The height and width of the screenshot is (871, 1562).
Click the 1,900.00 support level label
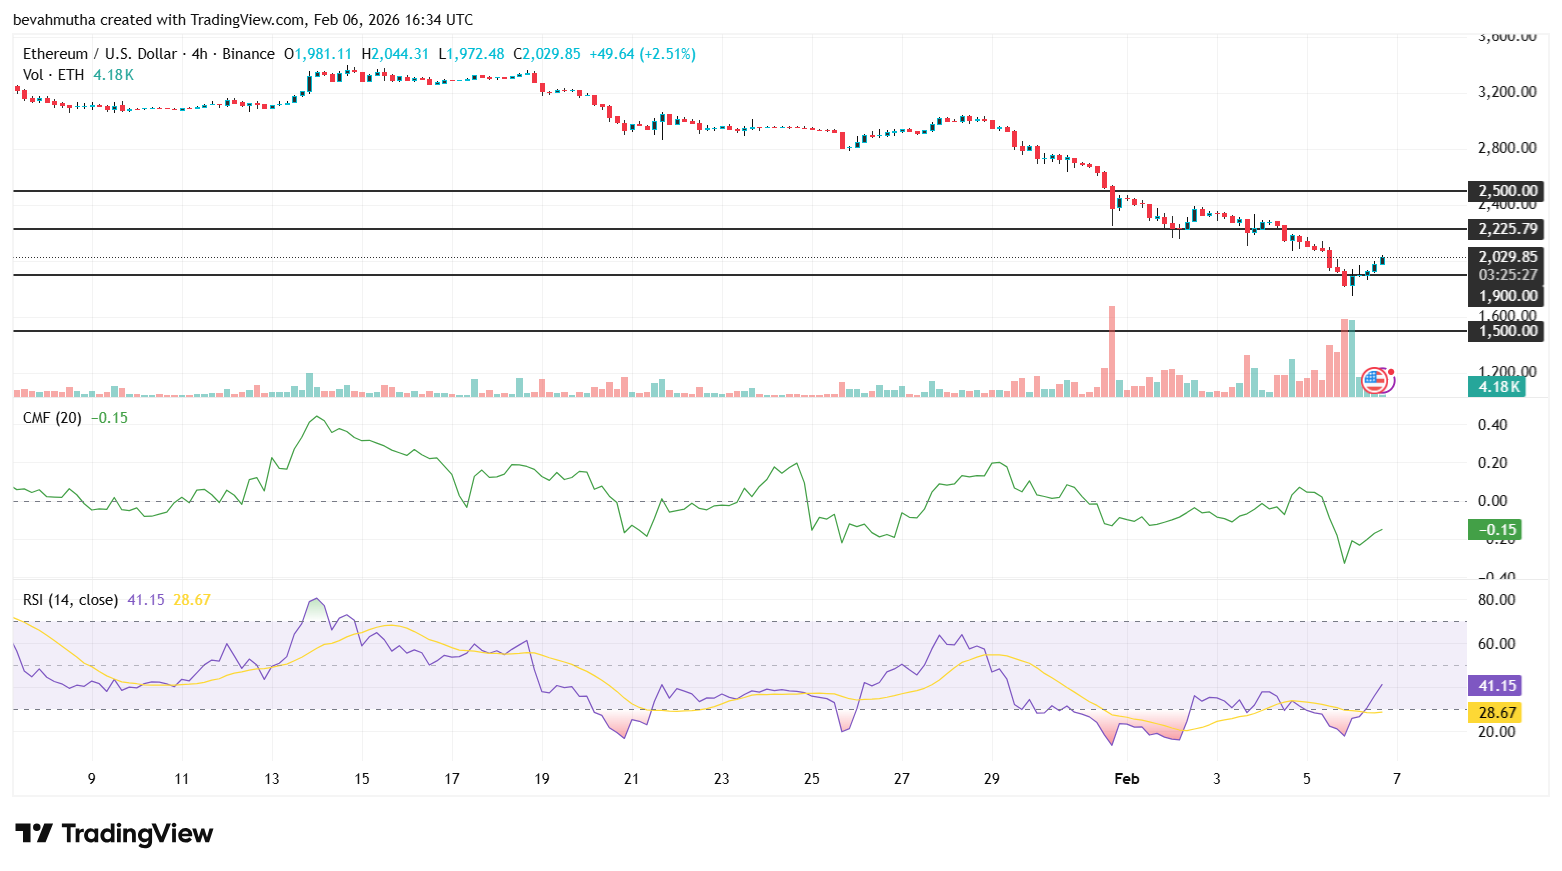[x=1506, y=295]
